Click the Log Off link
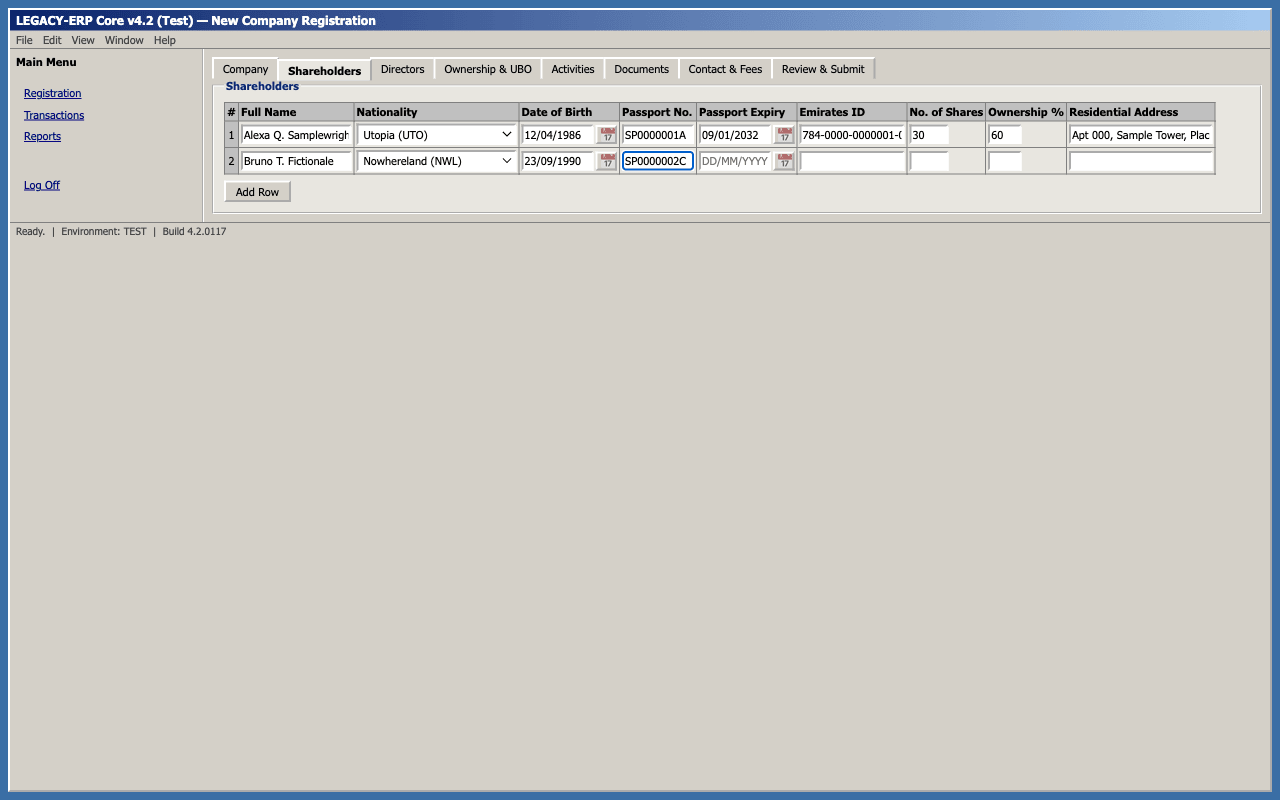Image resolution: width=1280 pixels, height=800 pixels. (x=42, y=186)
